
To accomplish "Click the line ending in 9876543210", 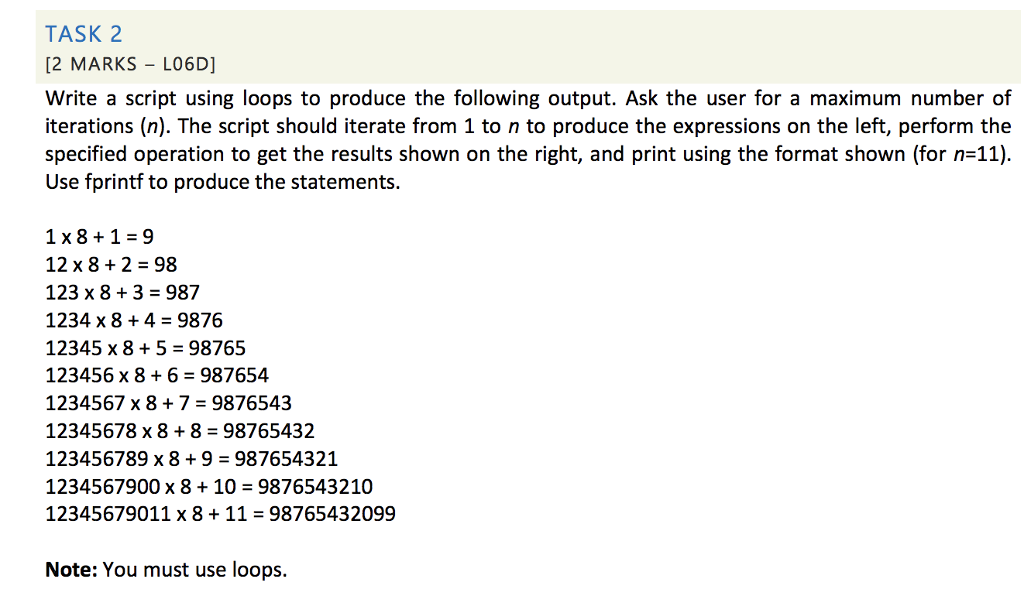I will (x=209, y=486).
